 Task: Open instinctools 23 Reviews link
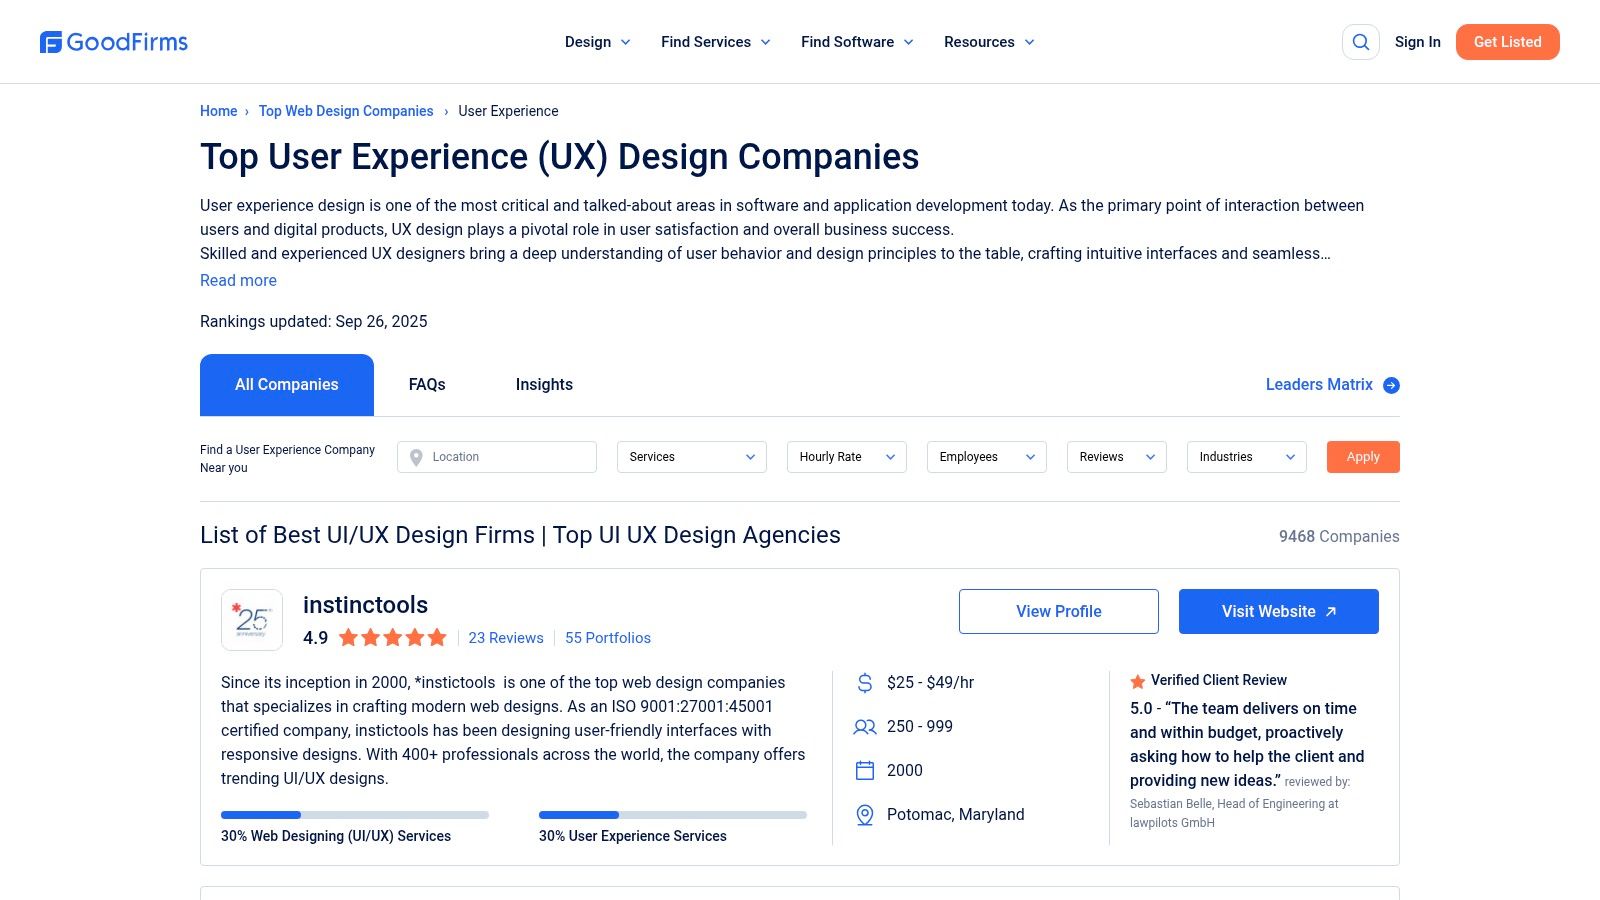(506, 638)
